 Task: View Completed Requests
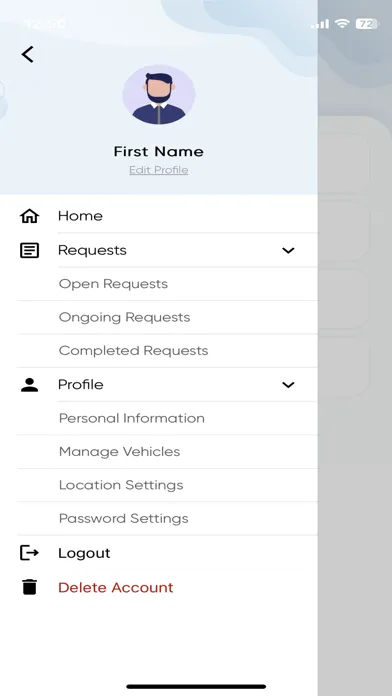tap(133, 351)
